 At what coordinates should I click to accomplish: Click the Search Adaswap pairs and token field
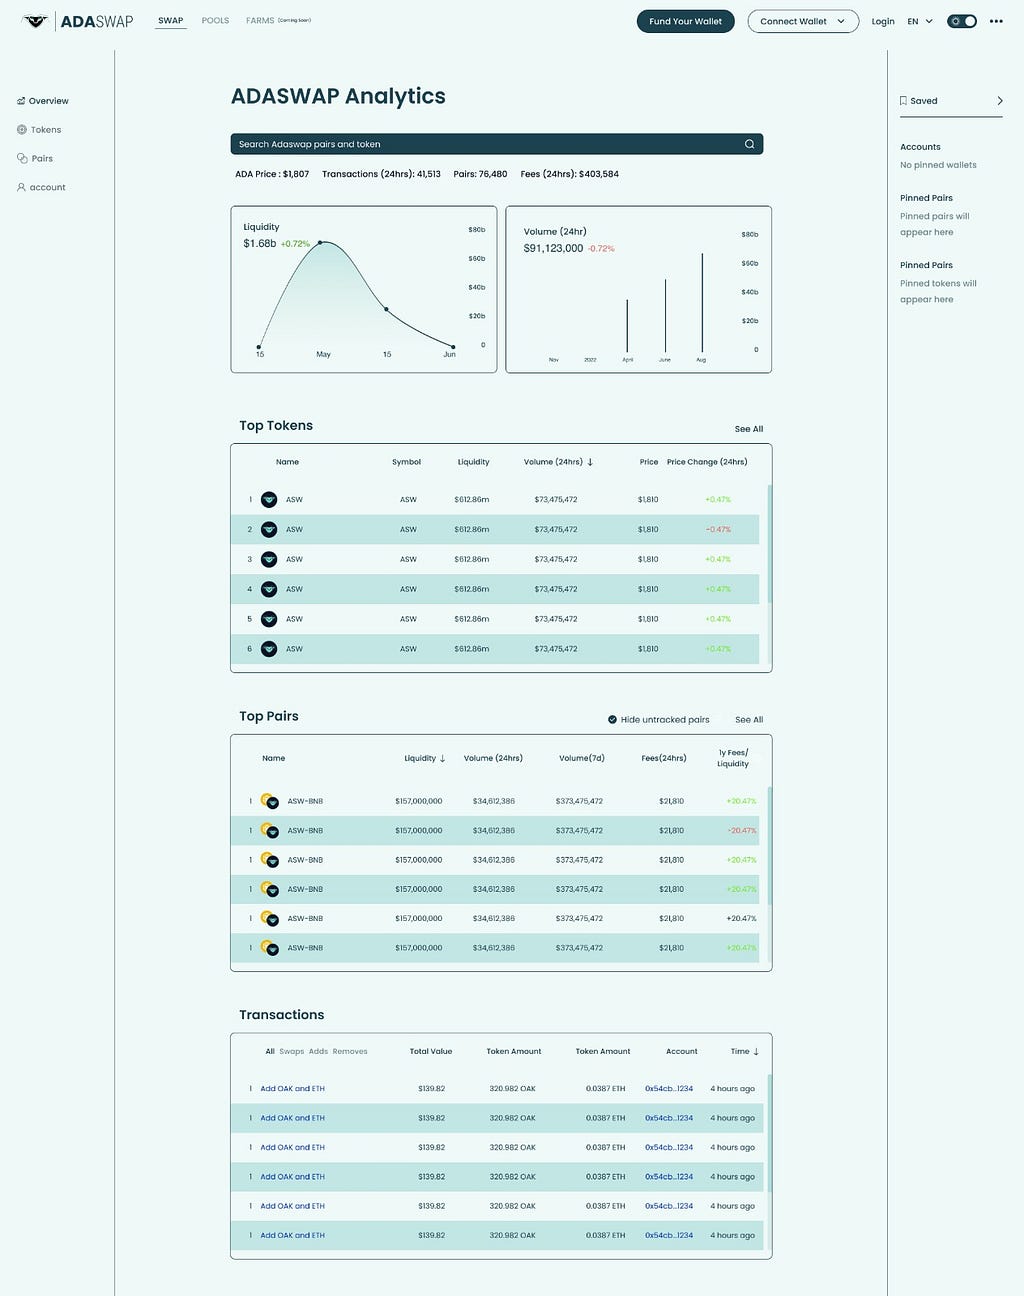[x=497, y=144]
